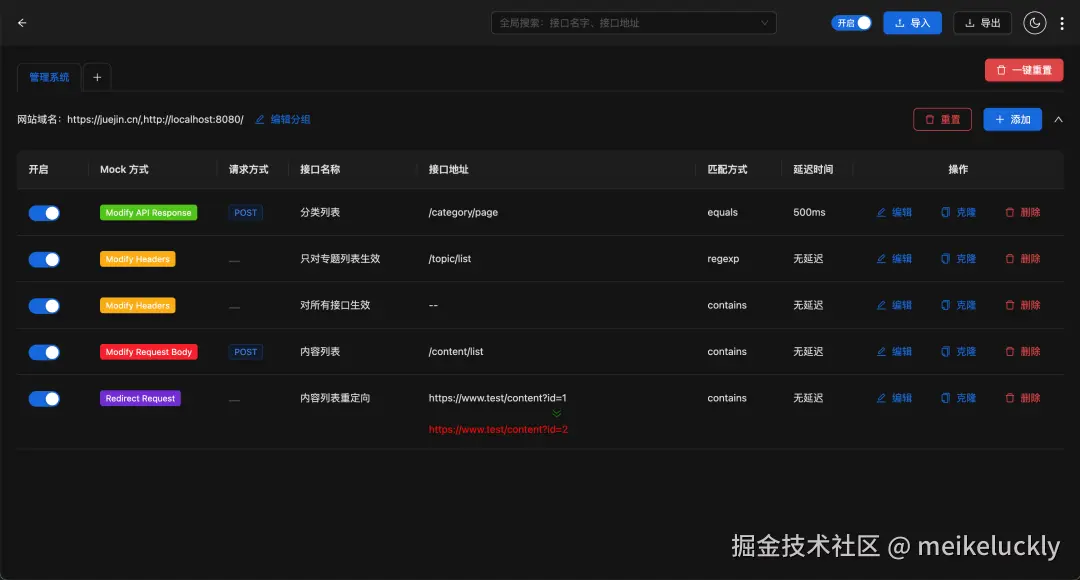Click the regexp match type cell
Viewport: 1080px width, 580px height.
pyautogui.click(x=723, y=258)
